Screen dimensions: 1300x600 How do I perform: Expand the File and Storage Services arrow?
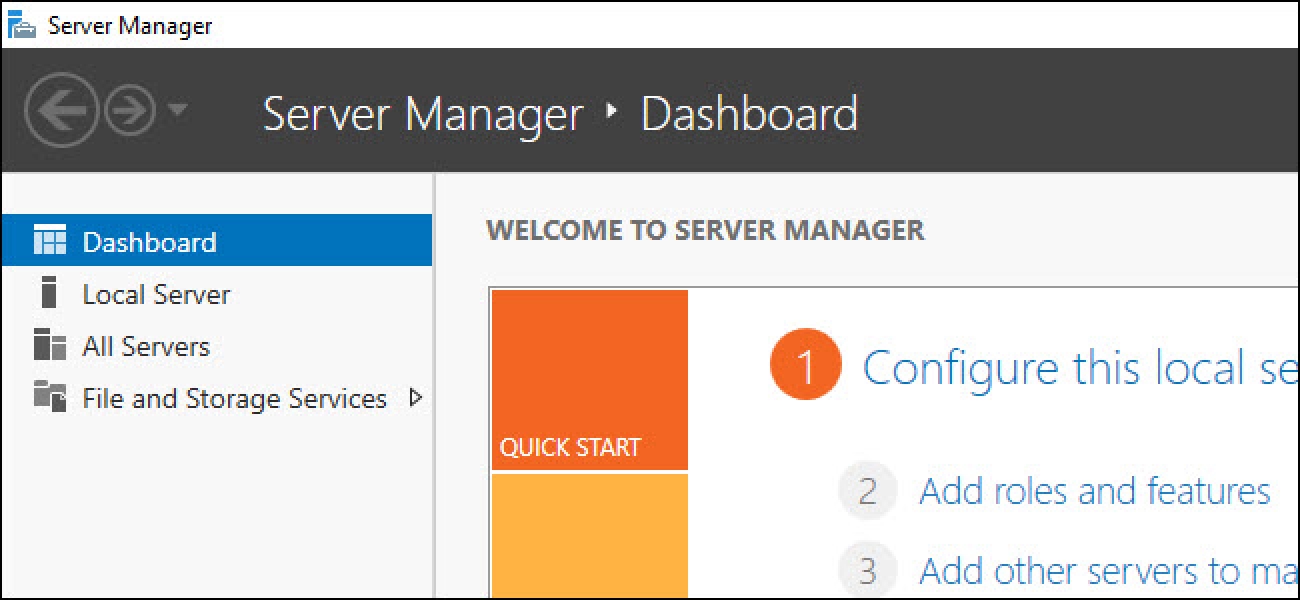coord(417,398)
